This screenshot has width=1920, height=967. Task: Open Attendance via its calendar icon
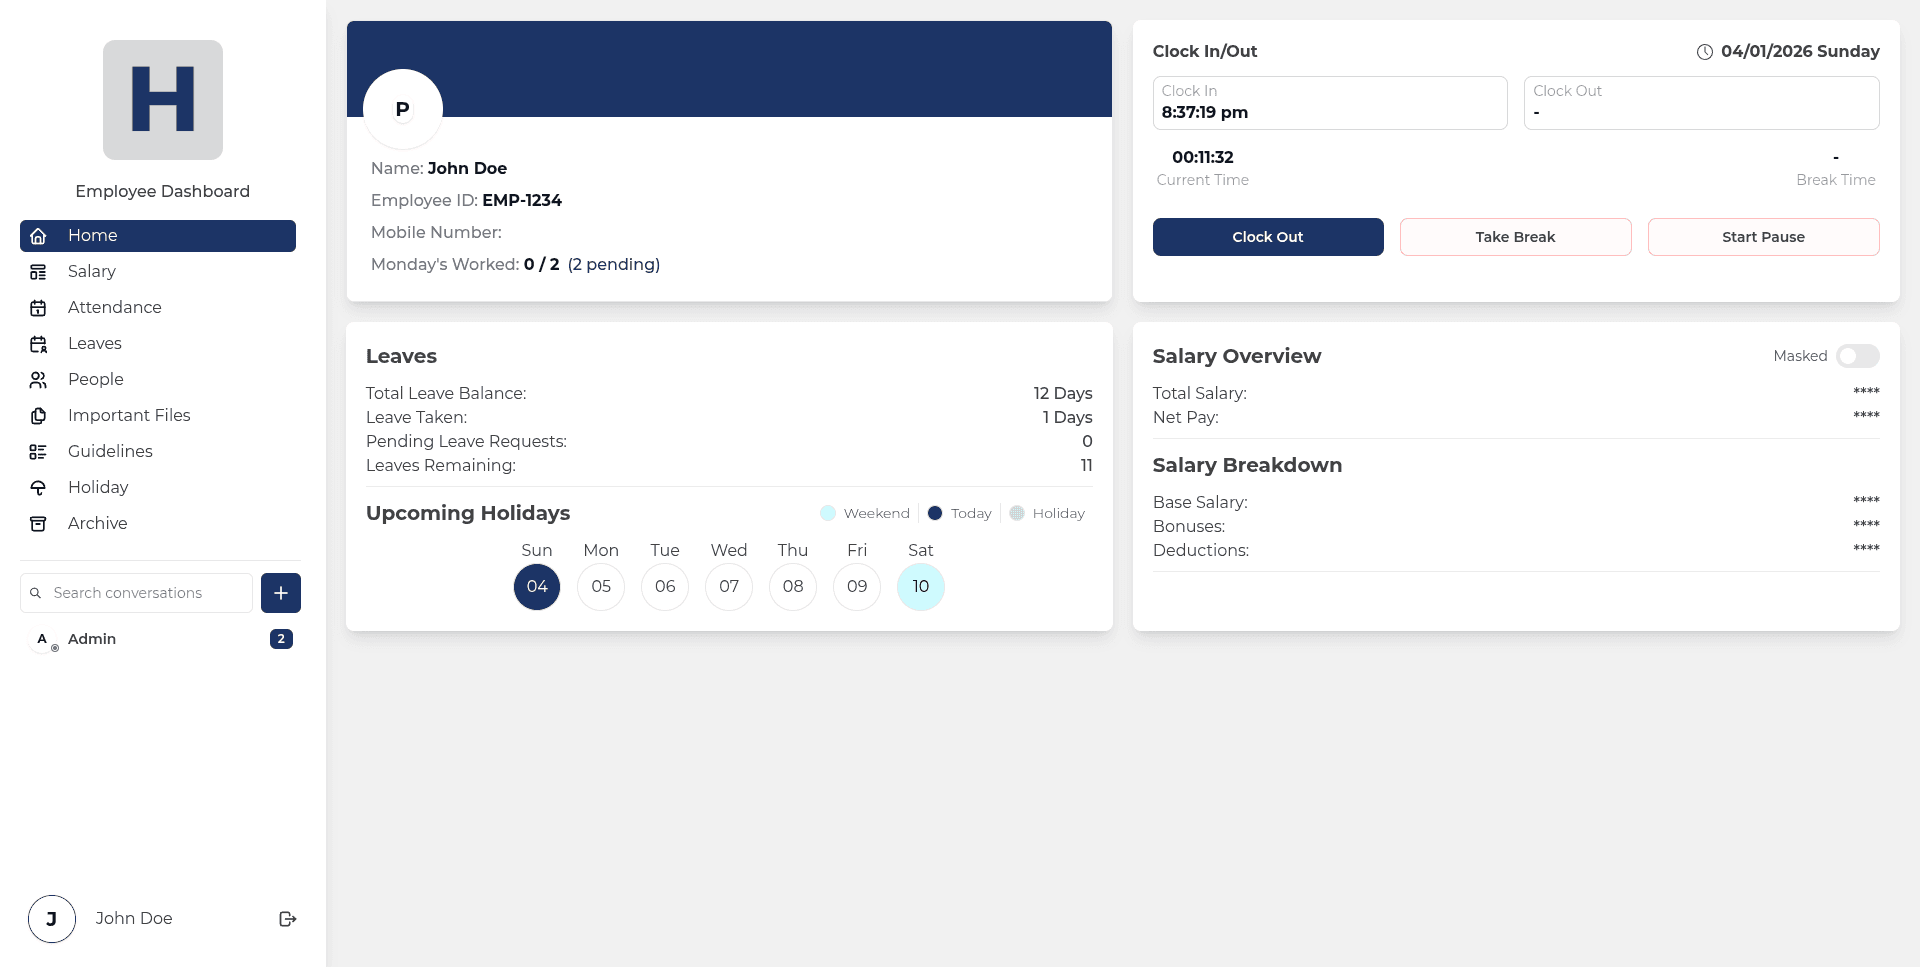[38, 308]
